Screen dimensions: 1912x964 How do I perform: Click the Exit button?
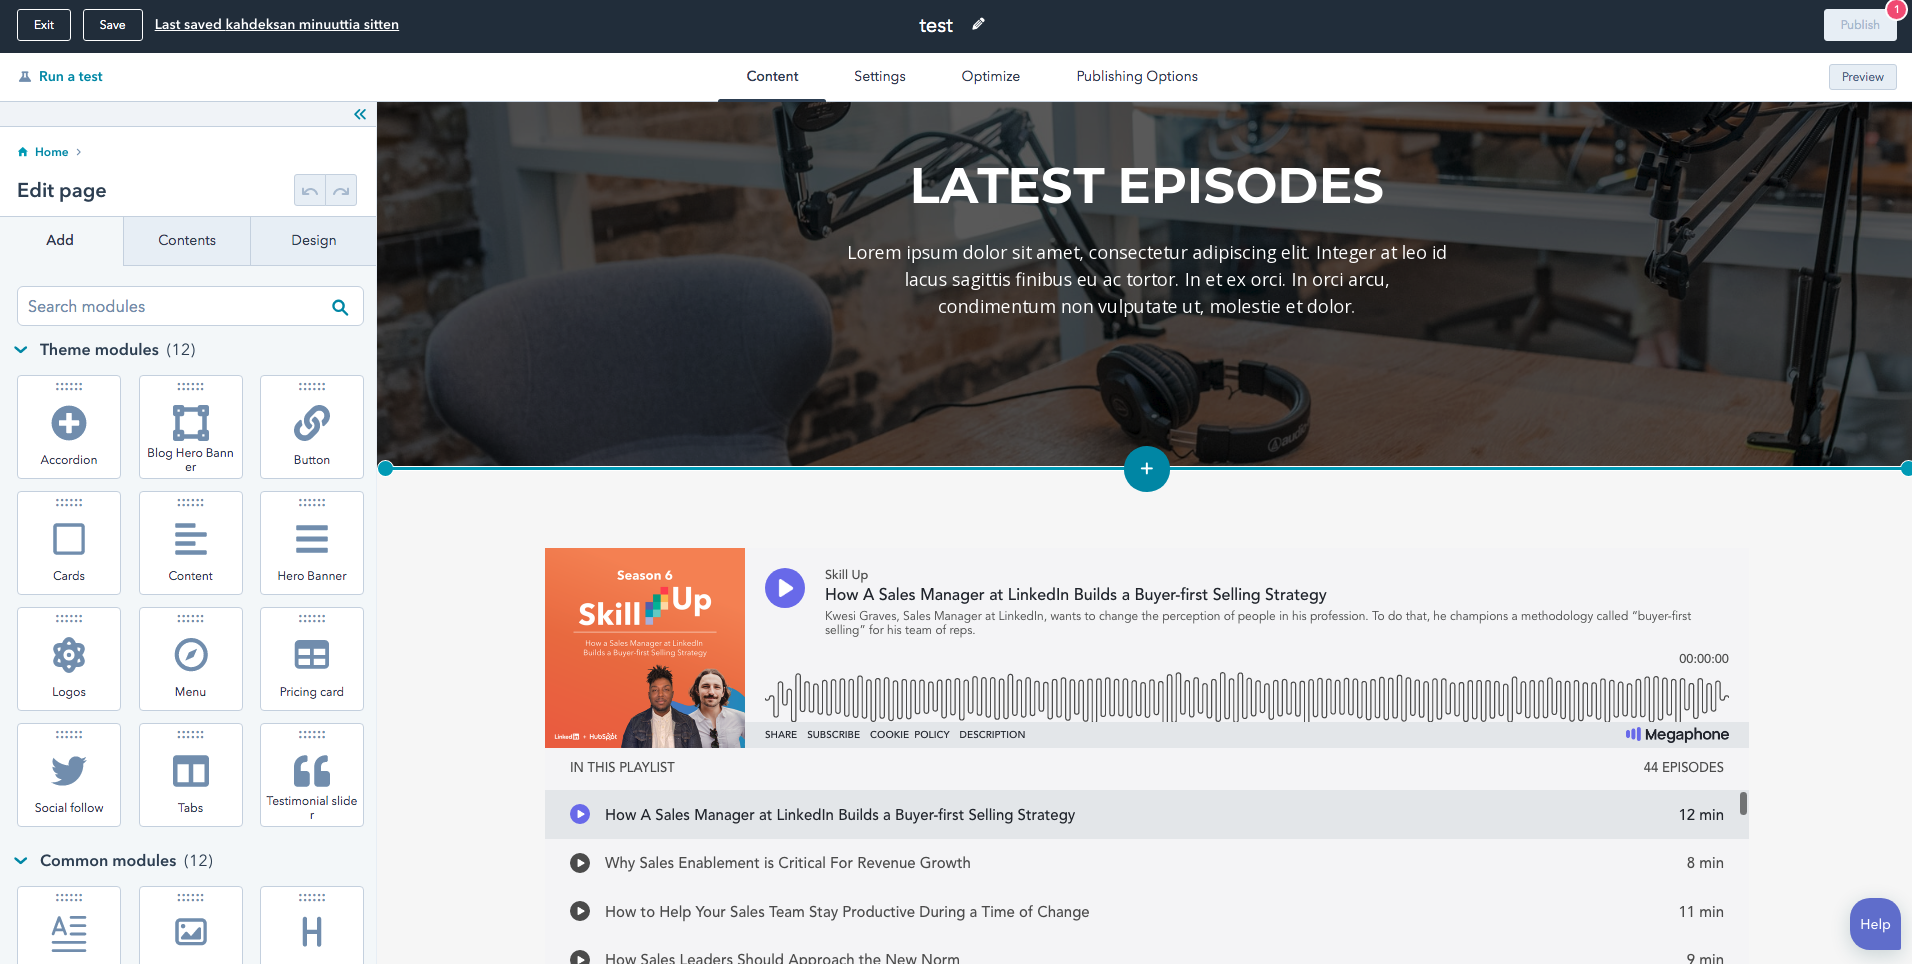(44, 25)
